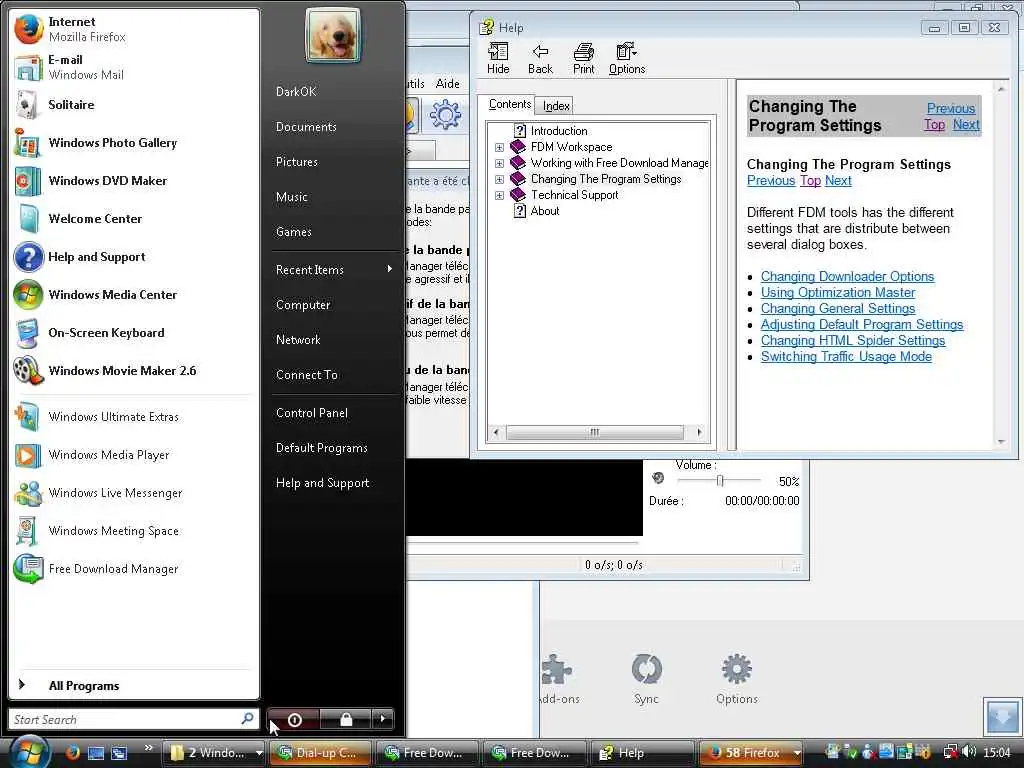
Task: Launch Windows Media Center
Action: [134, 295]
